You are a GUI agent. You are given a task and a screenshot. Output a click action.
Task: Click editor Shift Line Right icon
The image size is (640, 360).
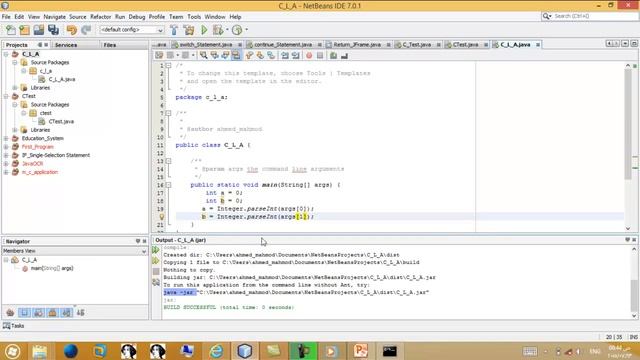[296, 56]
